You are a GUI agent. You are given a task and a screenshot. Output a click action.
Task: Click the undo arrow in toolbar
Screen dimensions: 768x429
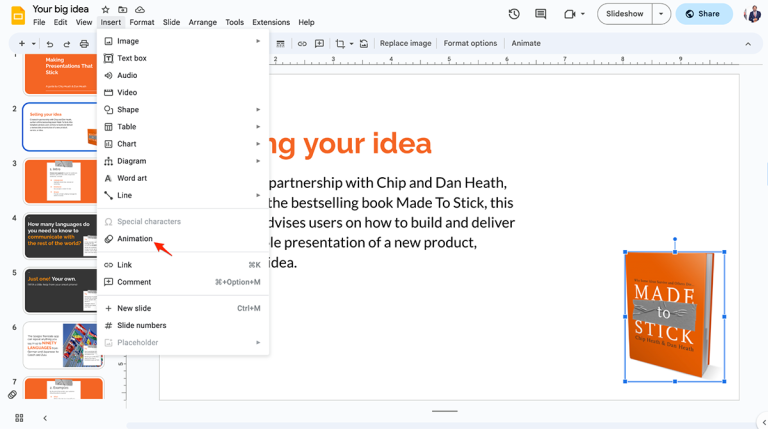[x=49, y=44]
